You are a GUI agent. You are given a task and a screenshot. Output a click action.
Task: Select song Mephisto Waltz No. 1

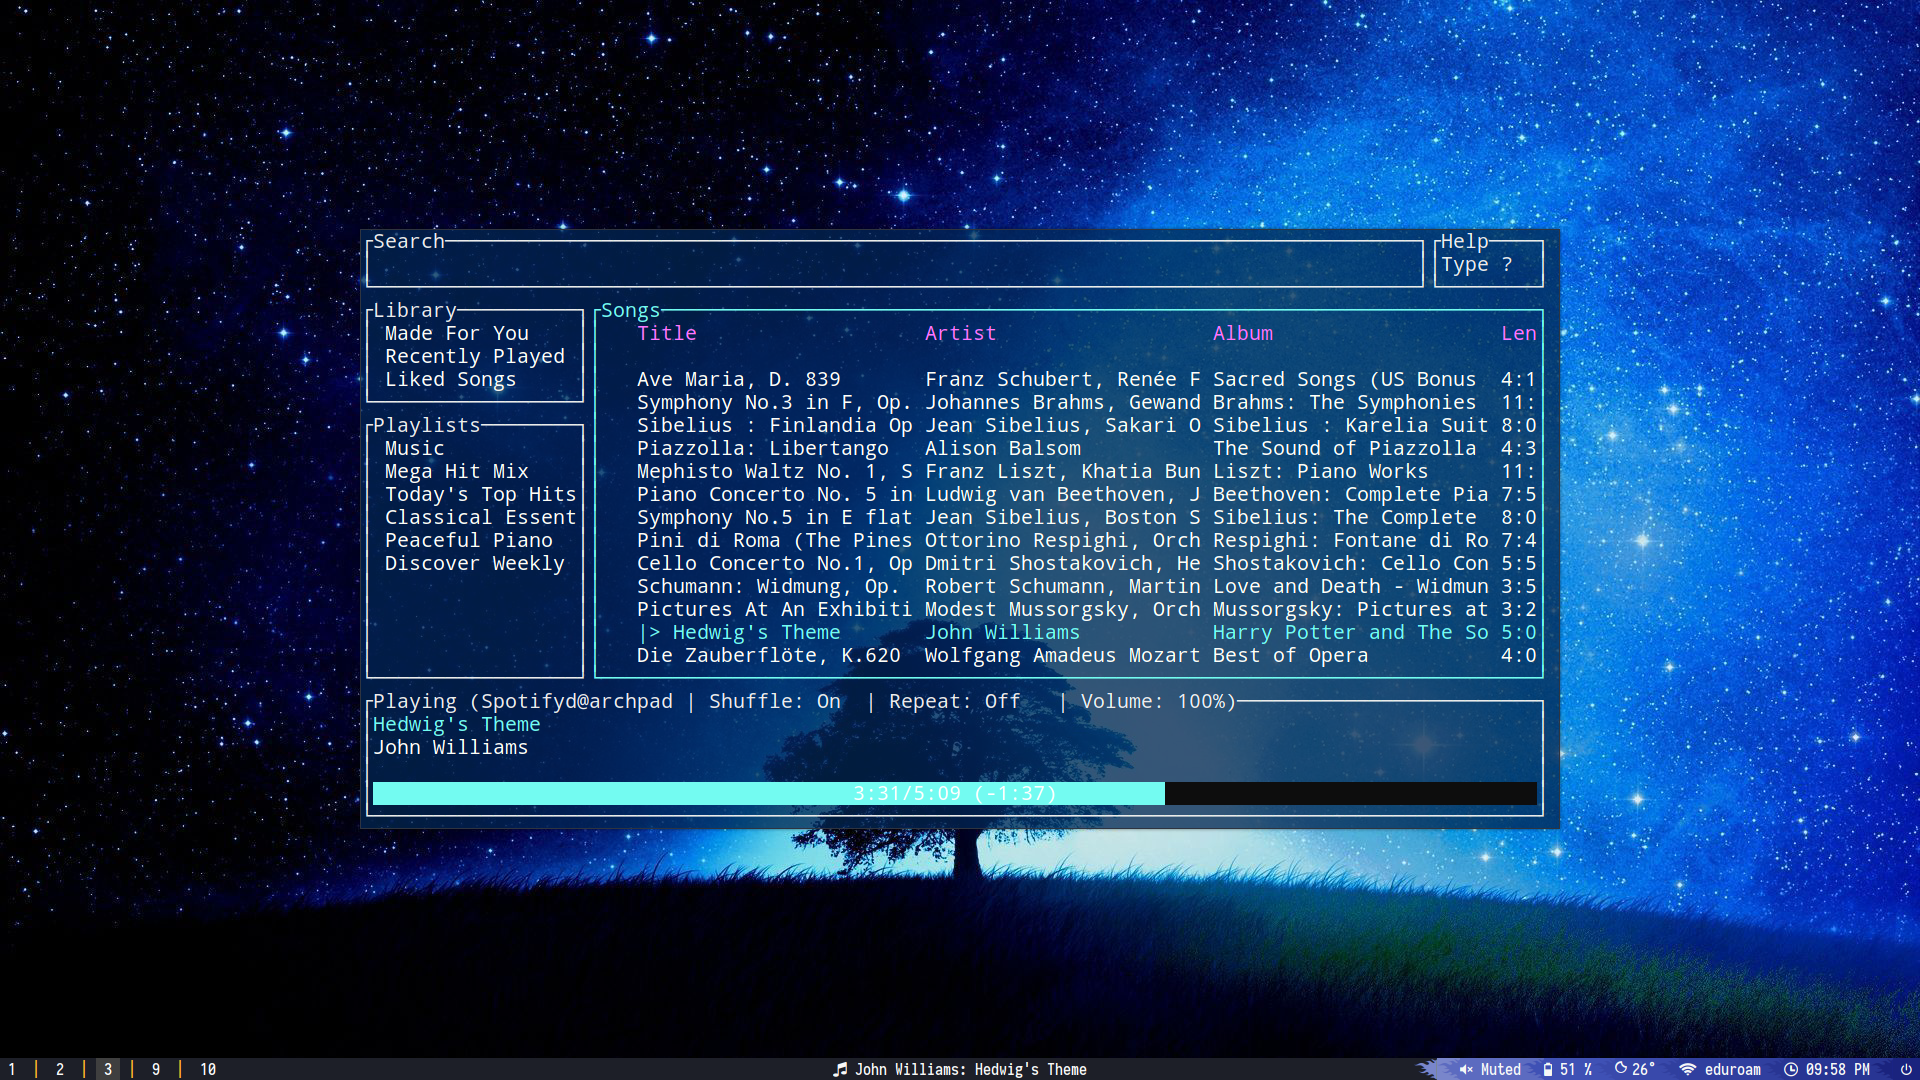774,471
